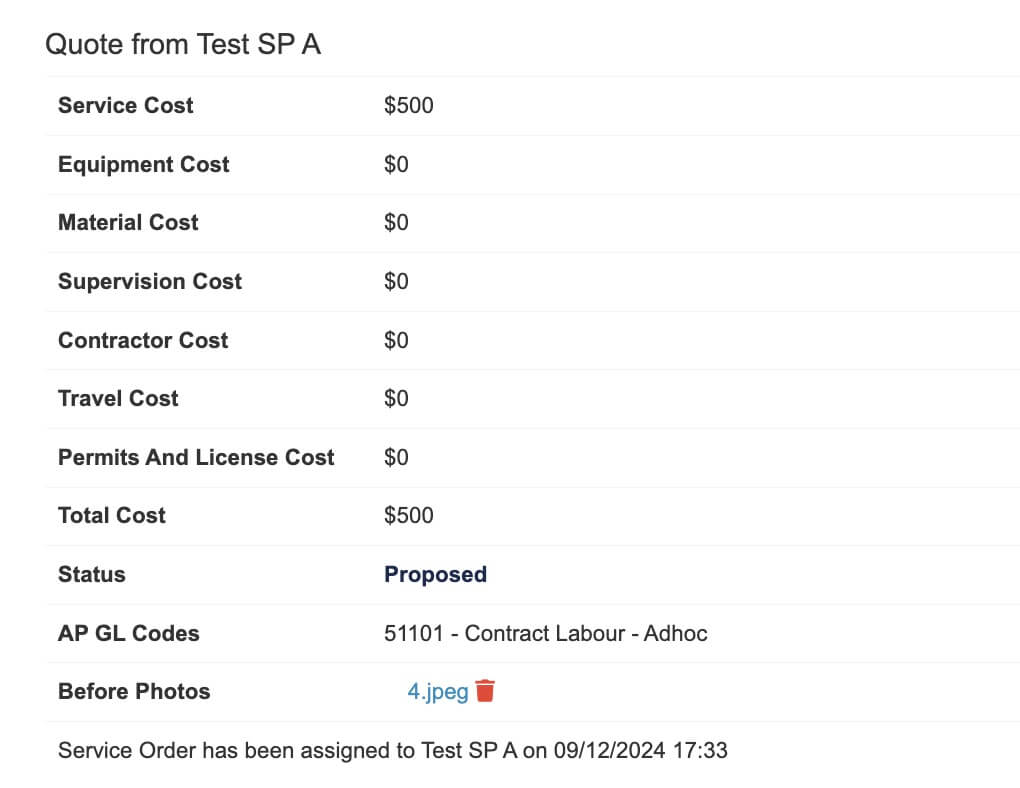Click the Supervision Cost label
The width and height of the screenshot is (1020, 788).
[x=150, y=281]
